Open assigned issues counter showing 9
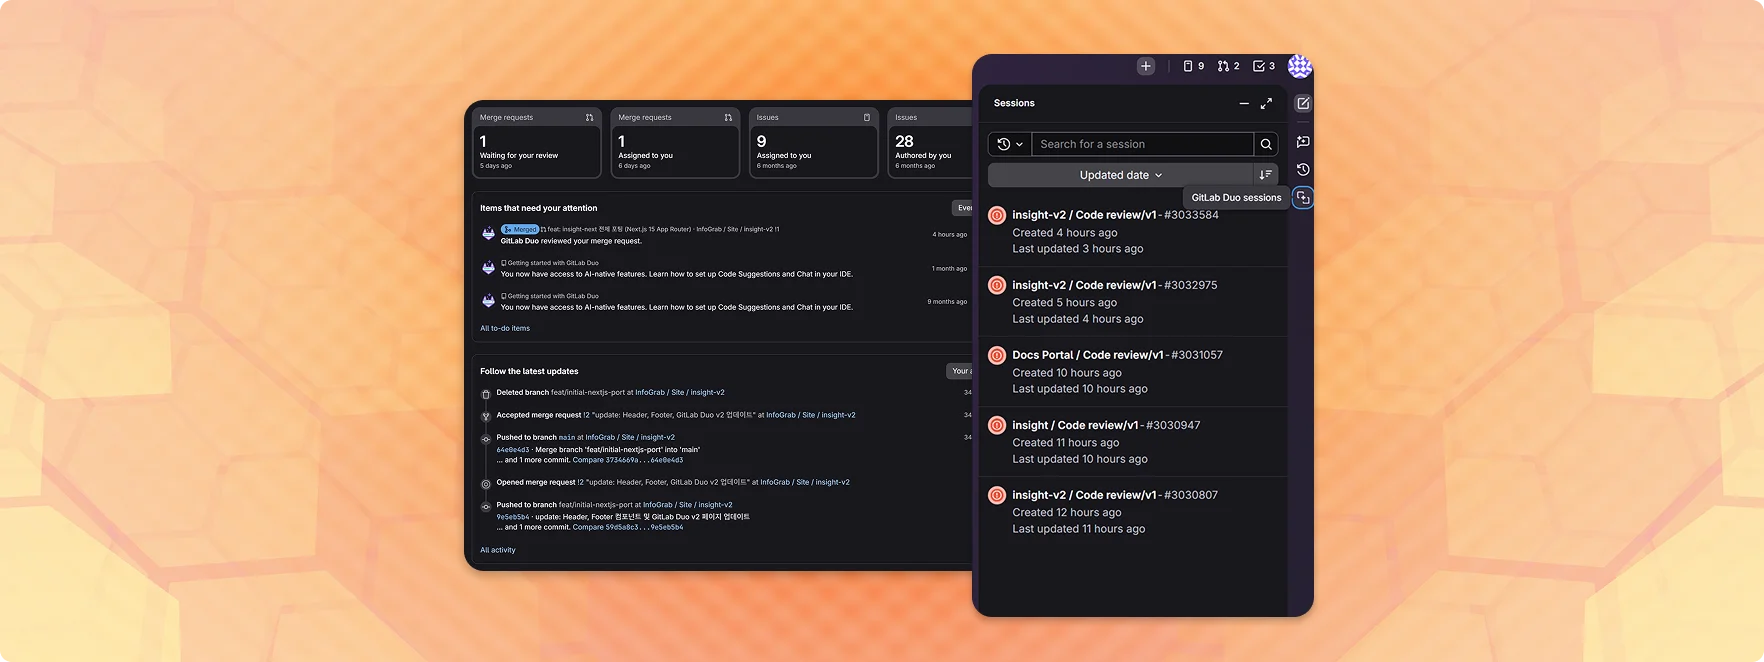 coord(1193,66)
